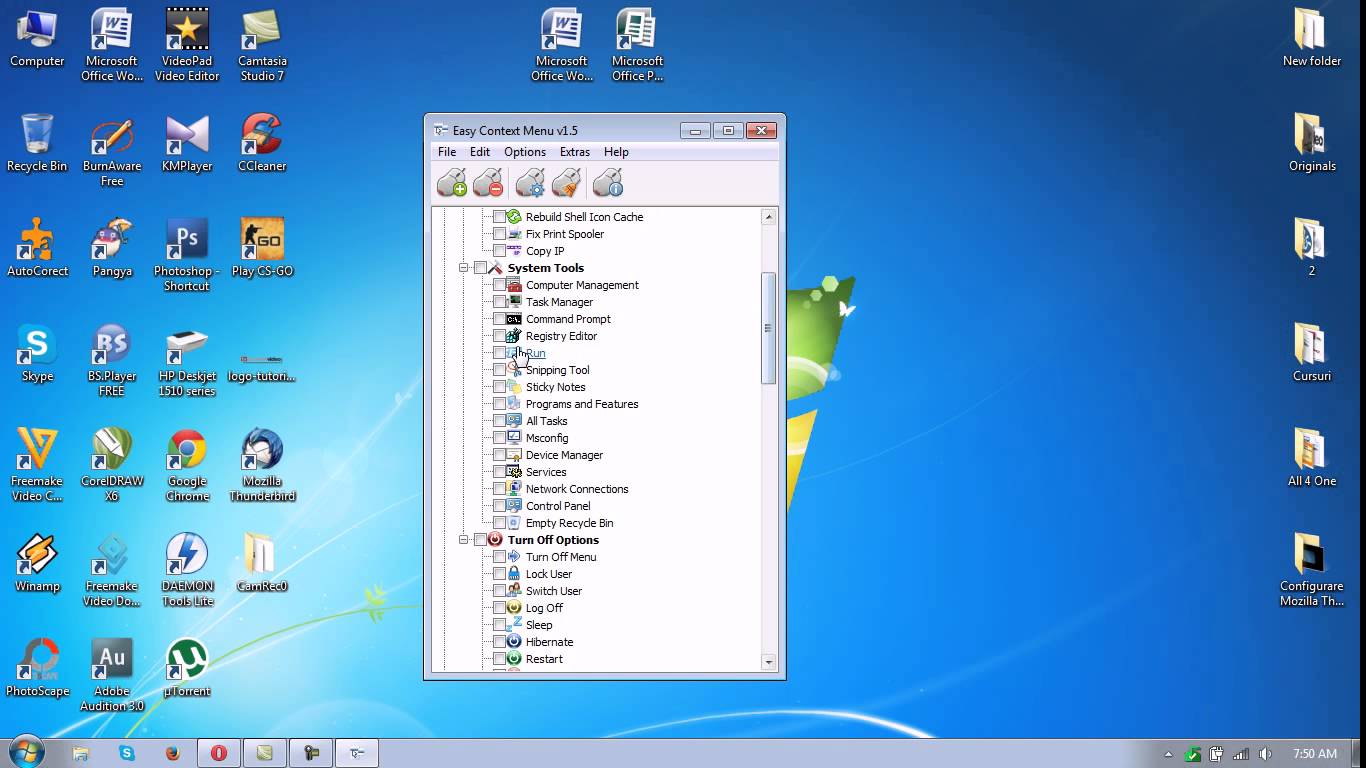
Task: Click the mouse-broom cleaner toolbar icon
Action: (x=566, y=183)
